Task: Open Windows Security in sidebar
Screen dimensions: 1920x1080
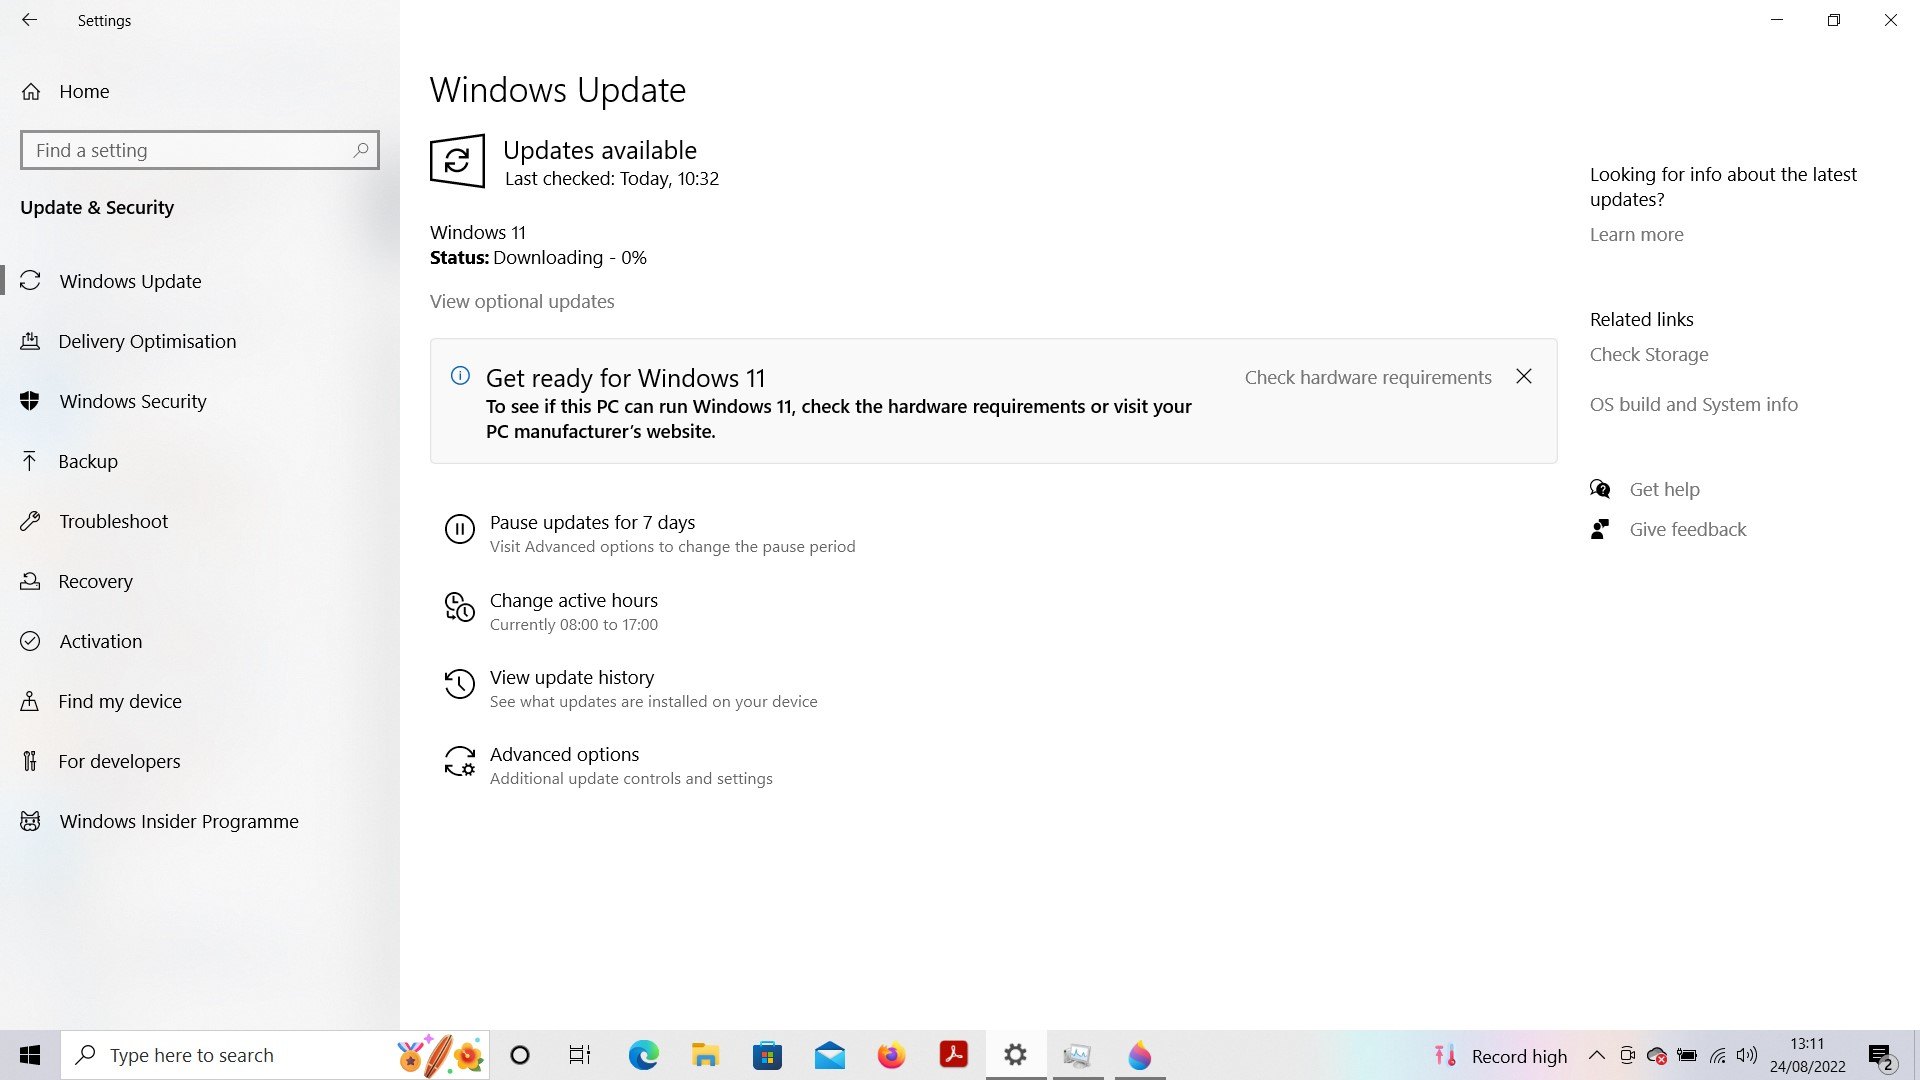Action: coord(132,401)
